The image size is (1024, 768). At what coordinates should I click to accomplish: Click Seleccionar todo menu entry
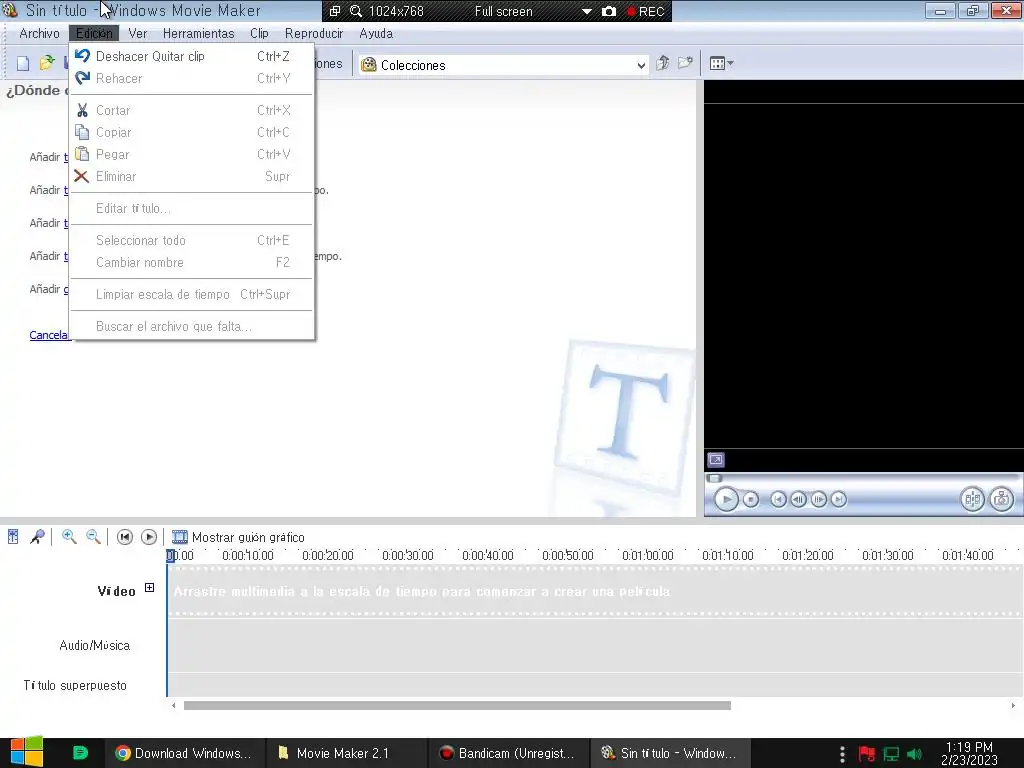click(191, 240)
